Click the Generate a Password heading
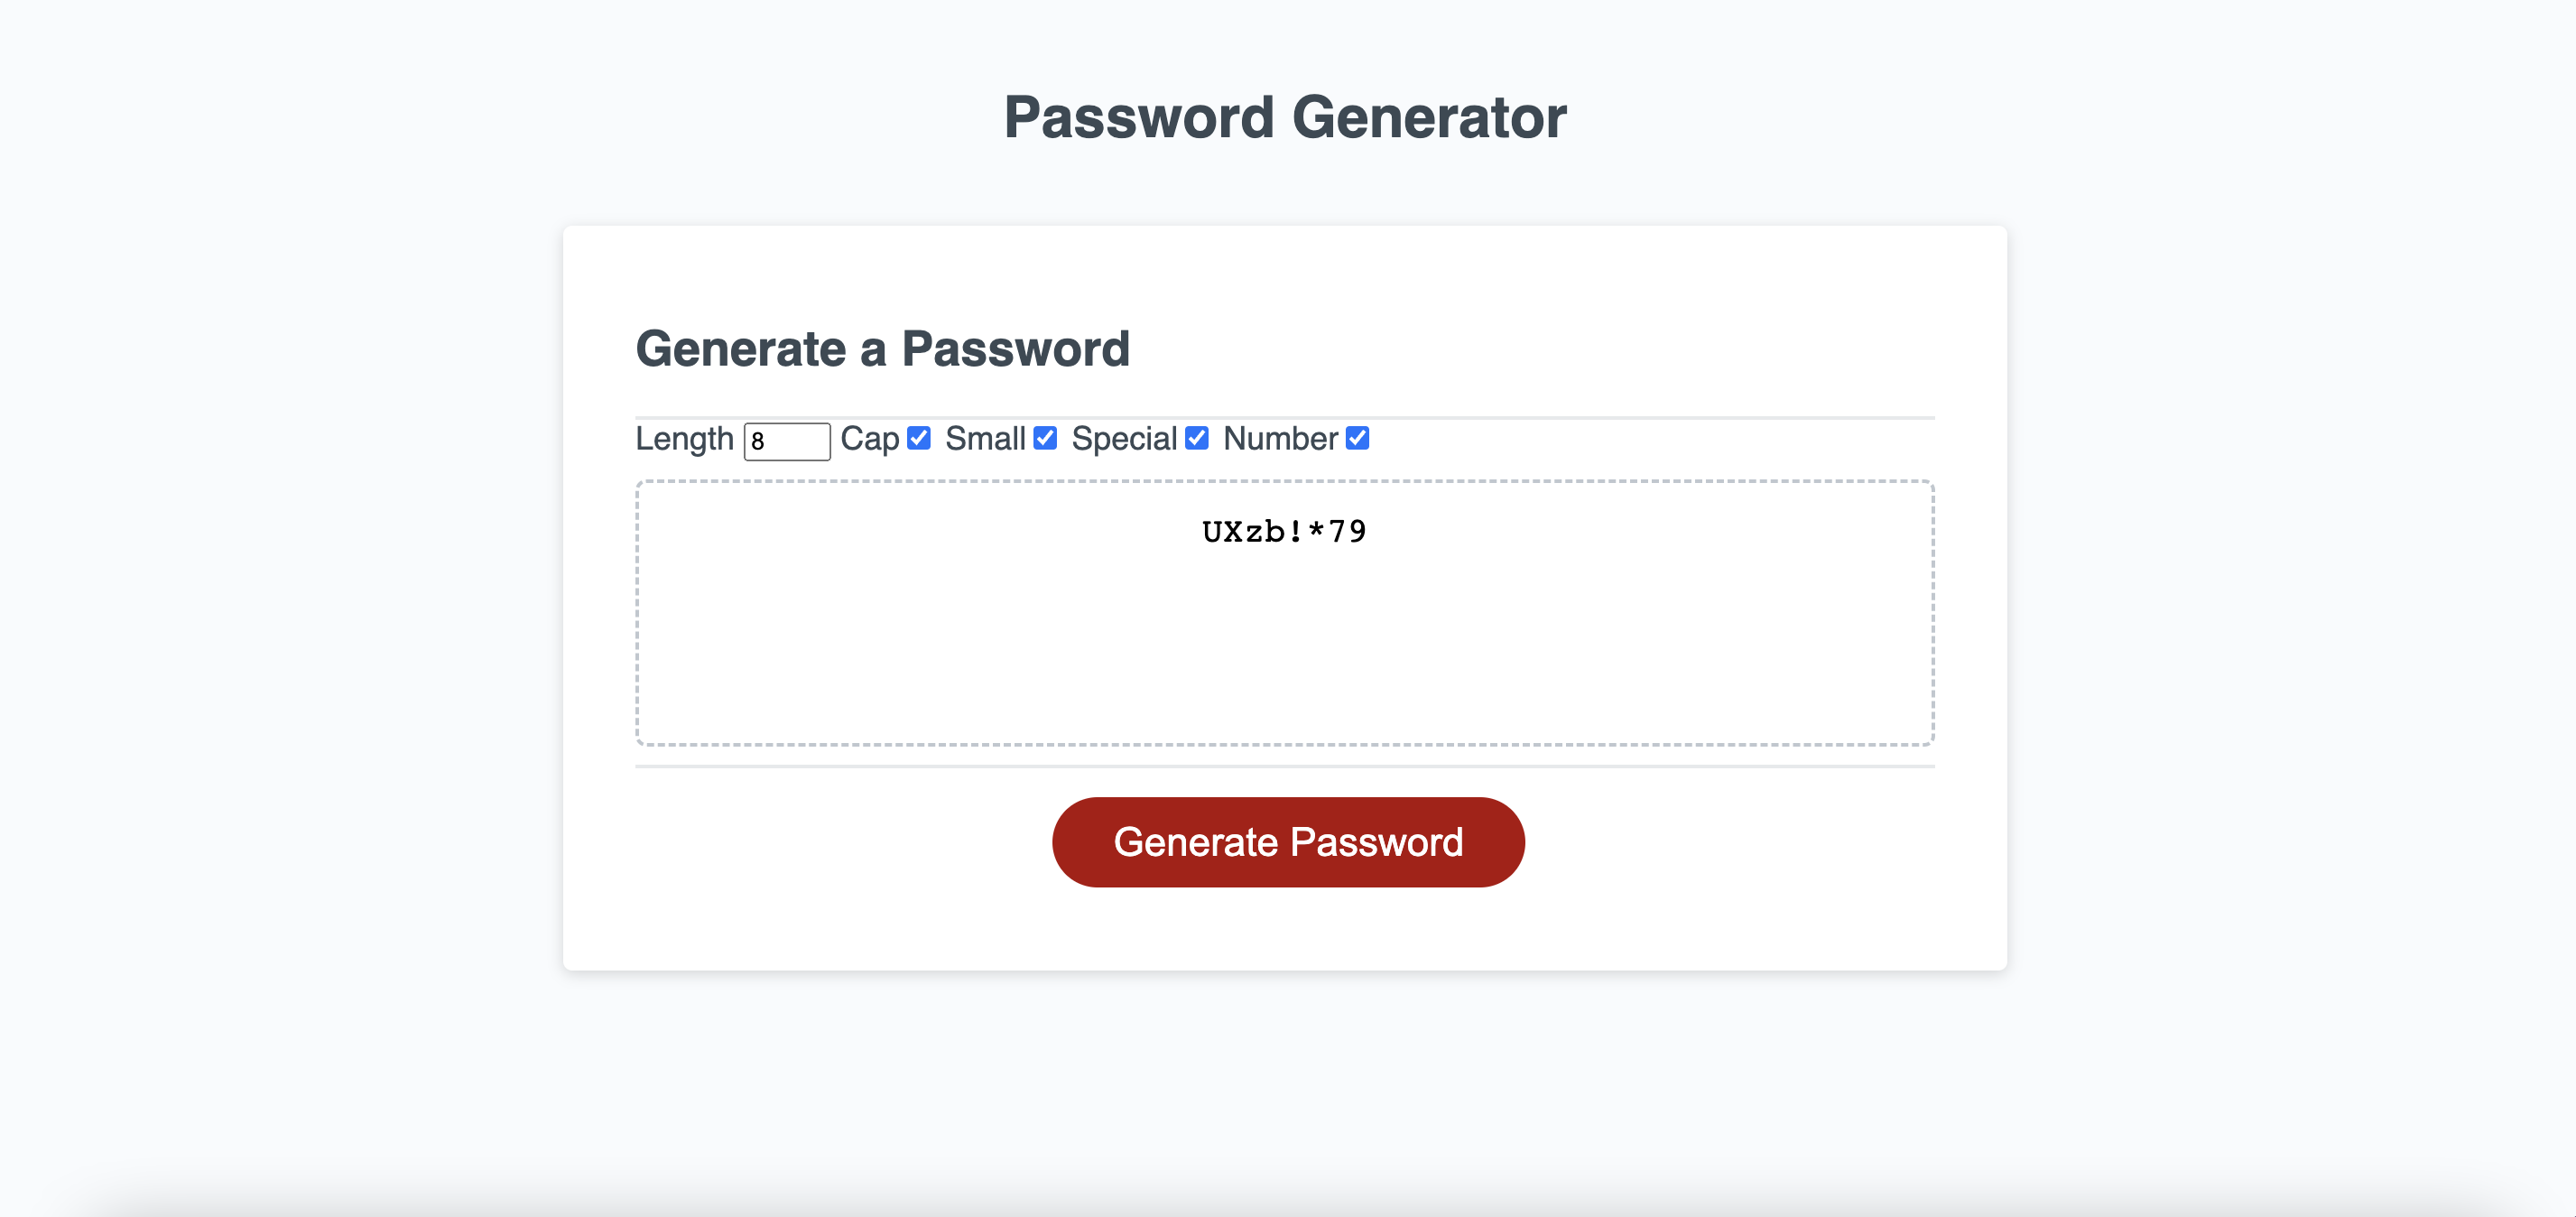2576x1217 pixels. coord(884,348)
